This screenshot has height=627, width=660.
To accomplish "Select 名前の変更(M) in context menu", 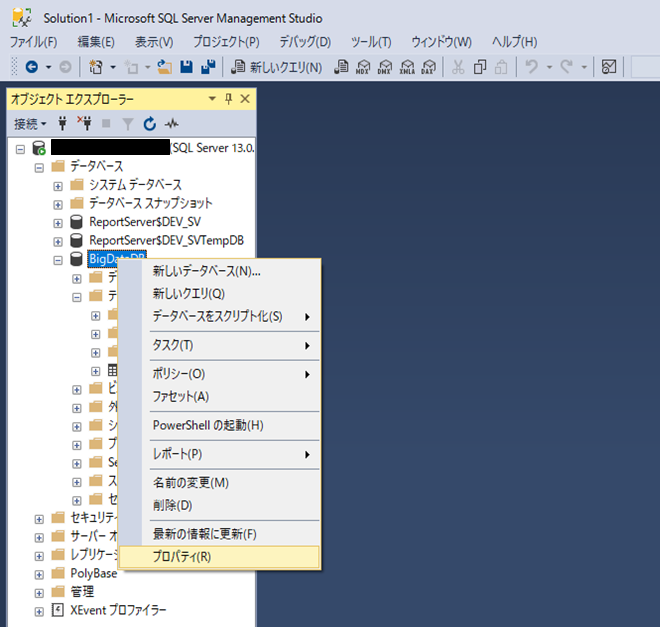I will (219, 483).
